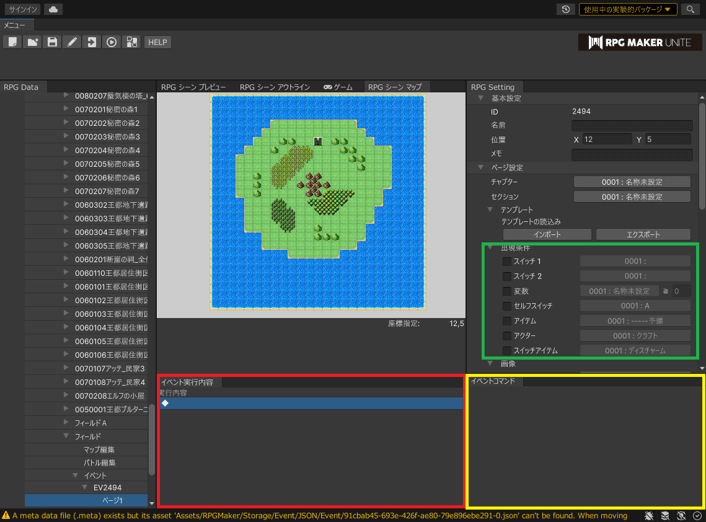This screenshot has height=522, width=706.
Task: Select マップ編集 in the tree
Action: [98, 450]
